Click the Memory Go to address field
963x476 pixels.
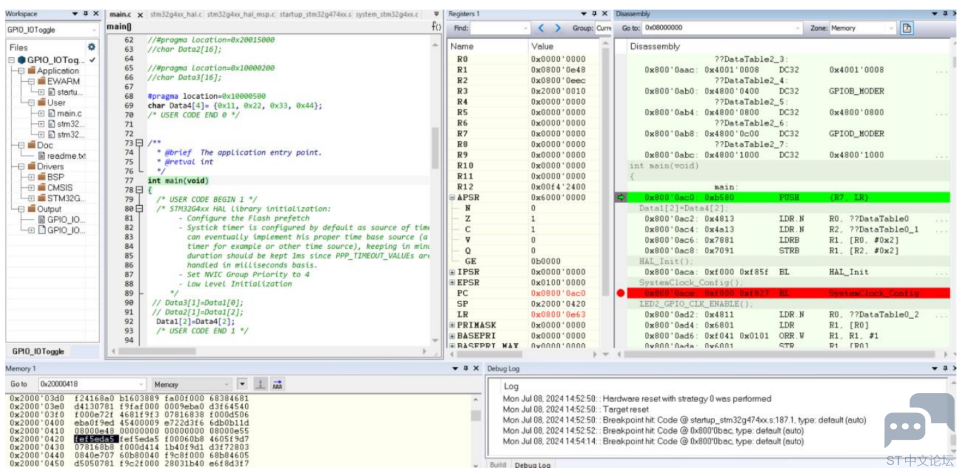click(x=92, y=384)
